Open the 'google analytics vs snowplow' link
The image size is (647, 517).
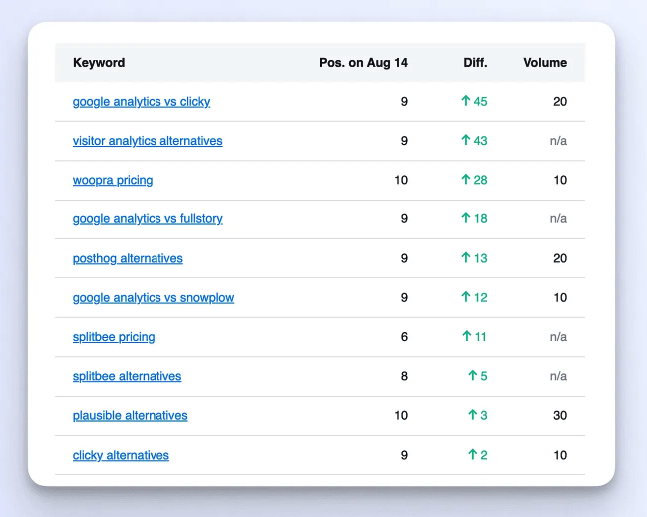(153, 298)
